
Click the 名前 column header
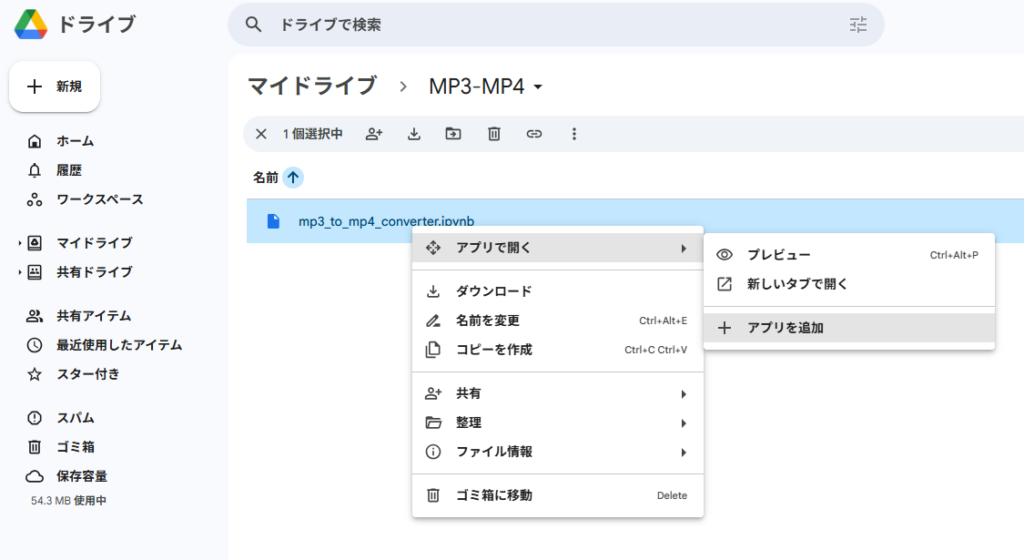coord(265,177)
